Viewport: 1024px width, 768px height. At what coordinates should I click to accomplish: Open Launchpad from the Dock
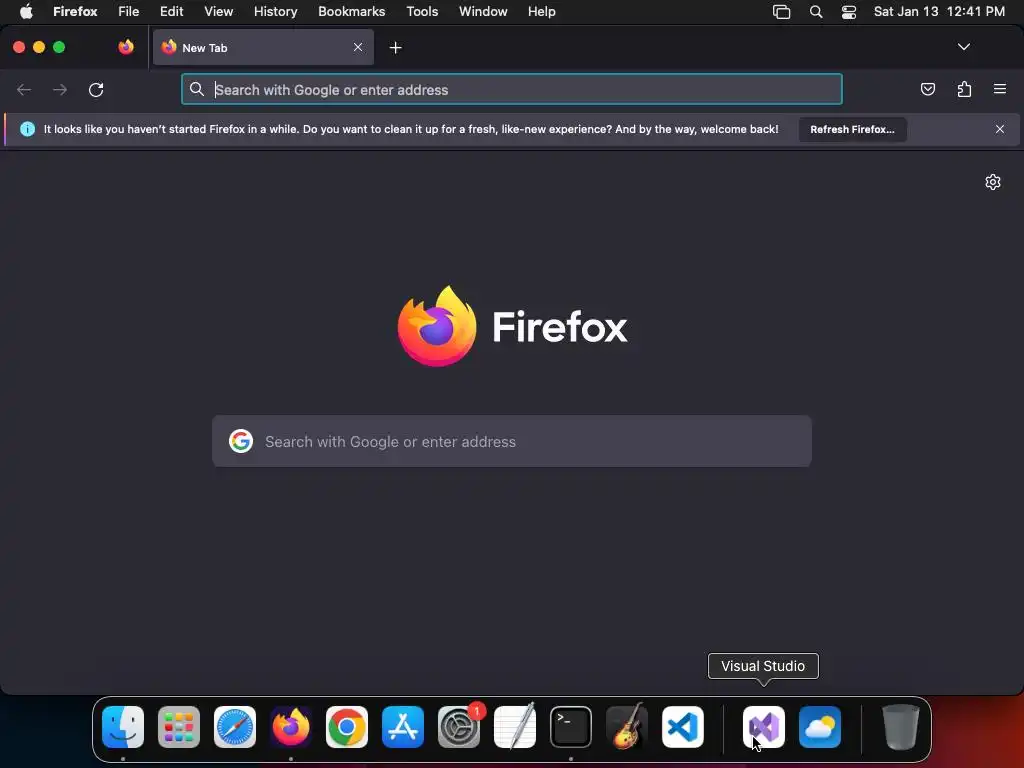tap(179, 727)
